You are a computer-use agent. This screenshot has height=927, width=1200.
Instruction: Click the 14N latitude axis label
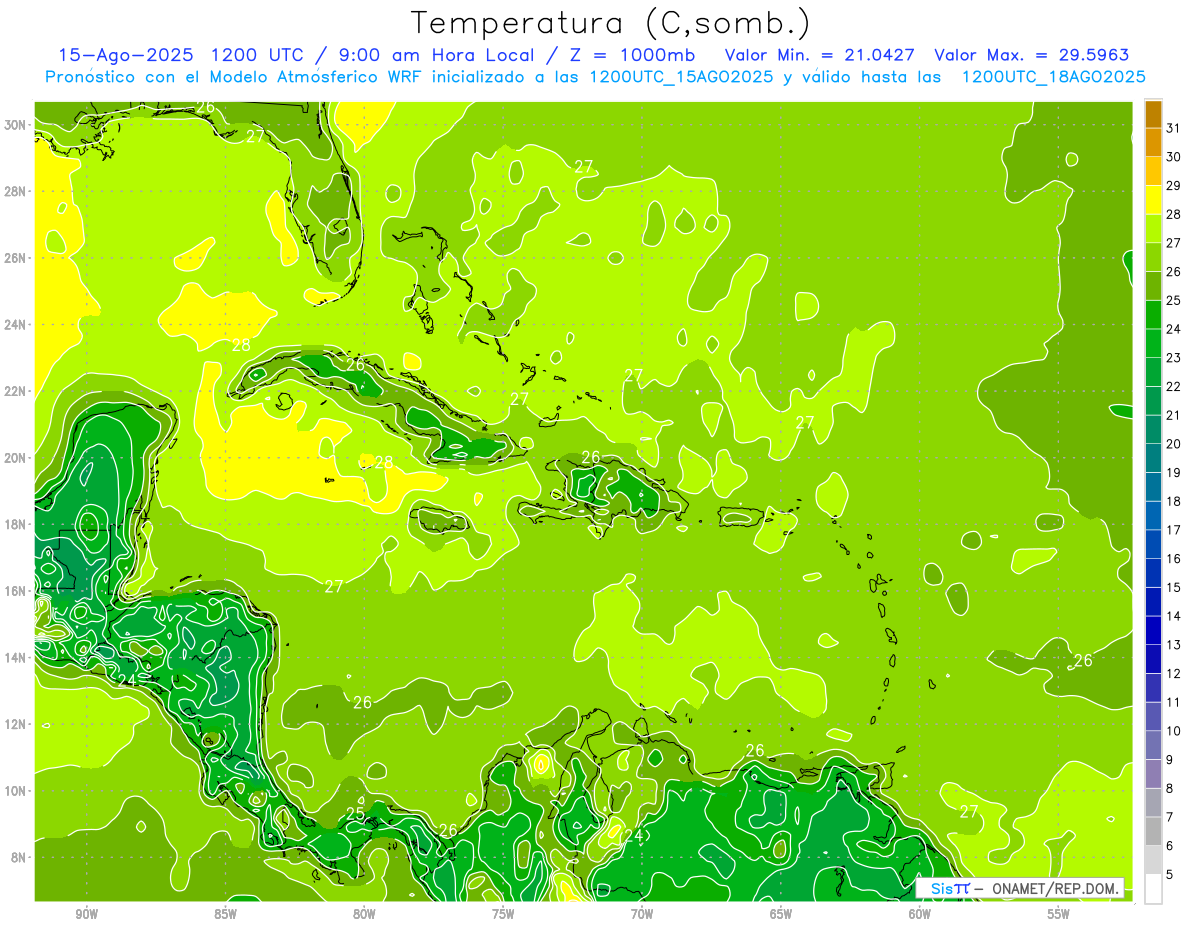coord(17,658)
